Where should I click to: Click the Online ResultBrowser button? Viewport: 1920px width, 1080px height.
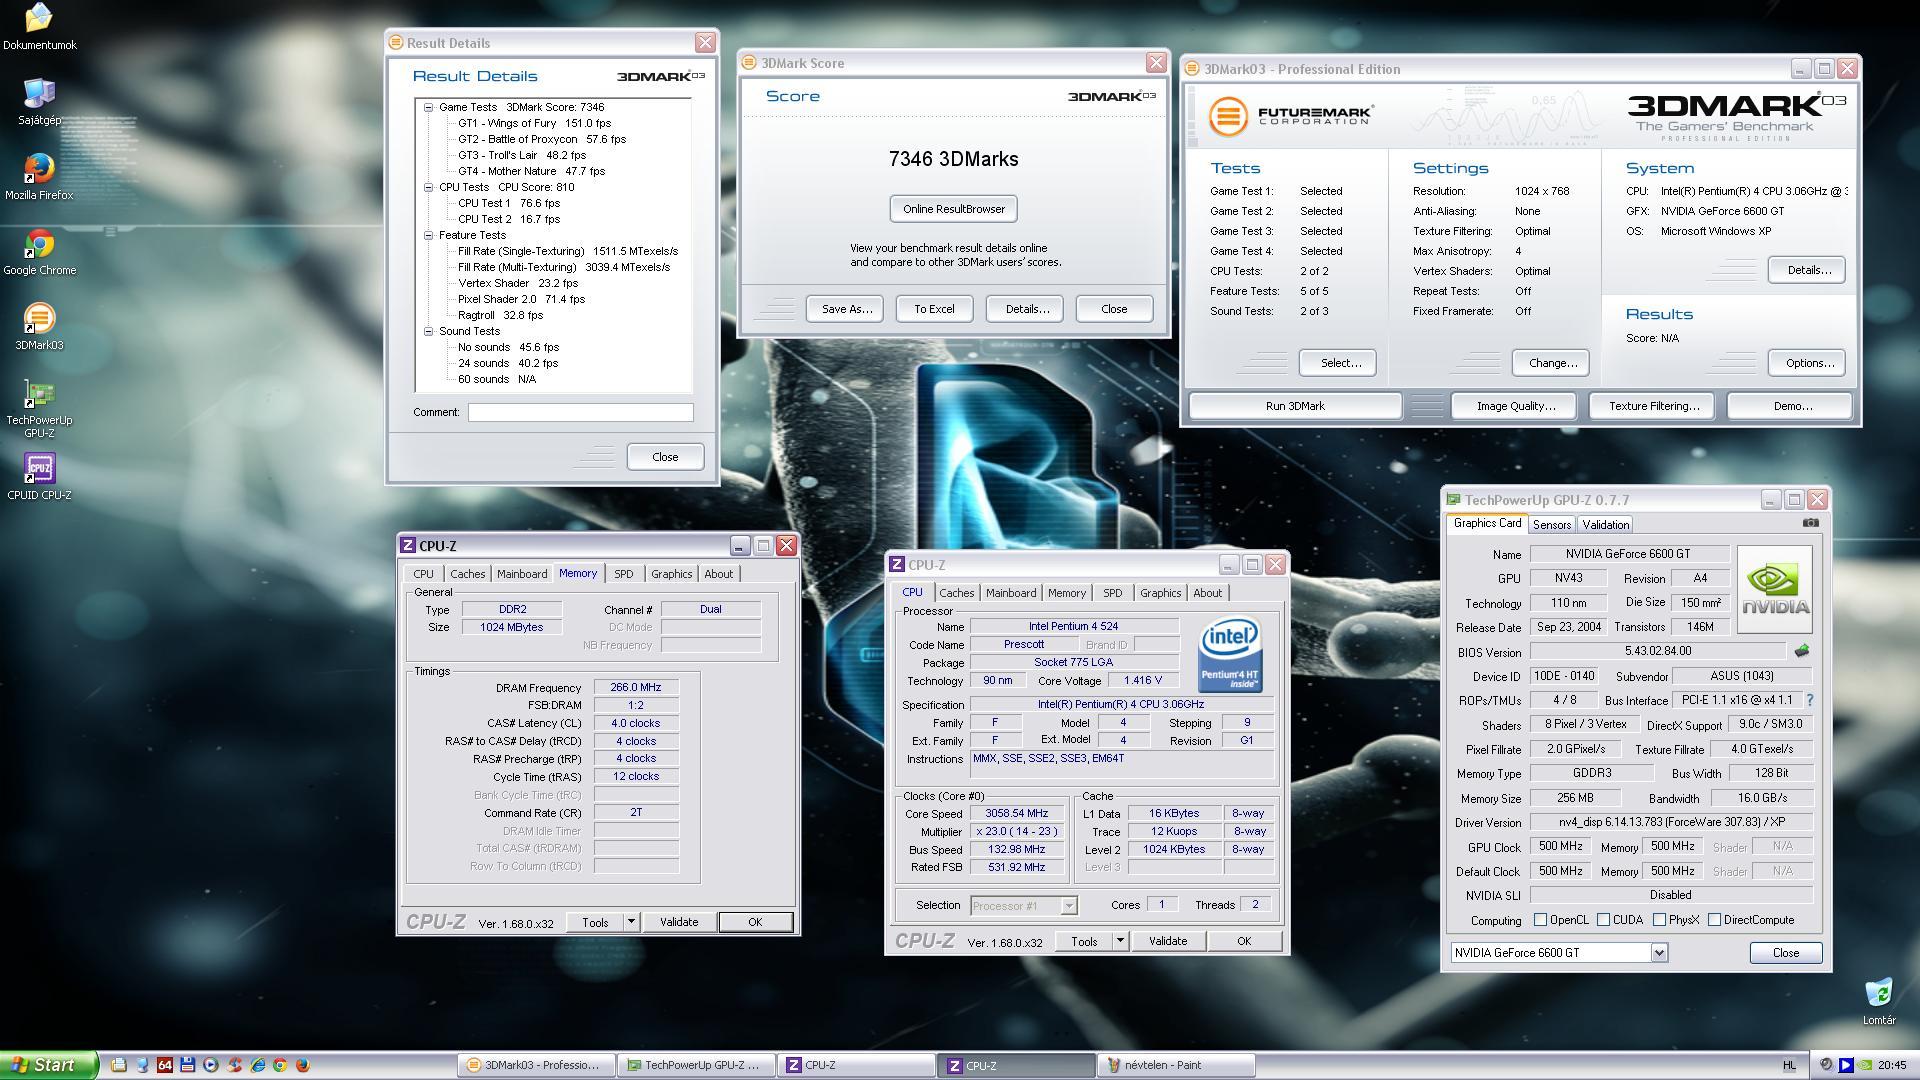tap(953, 209)
